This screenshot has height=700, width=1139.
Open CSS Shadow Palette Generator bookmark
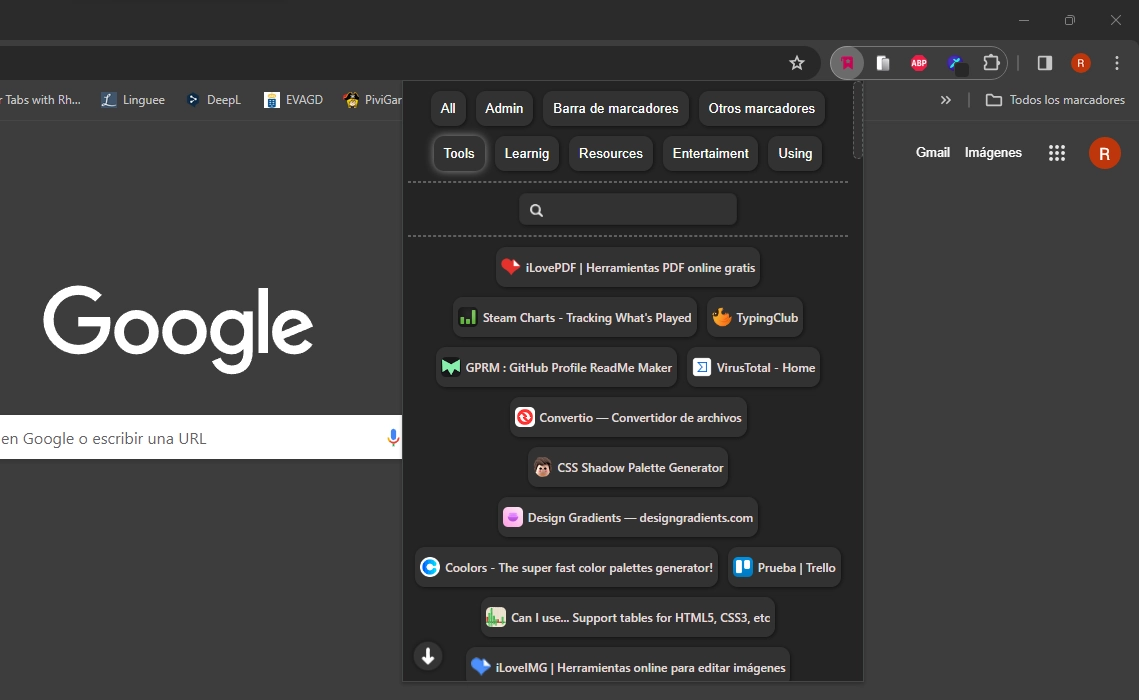tap(628, 468)
